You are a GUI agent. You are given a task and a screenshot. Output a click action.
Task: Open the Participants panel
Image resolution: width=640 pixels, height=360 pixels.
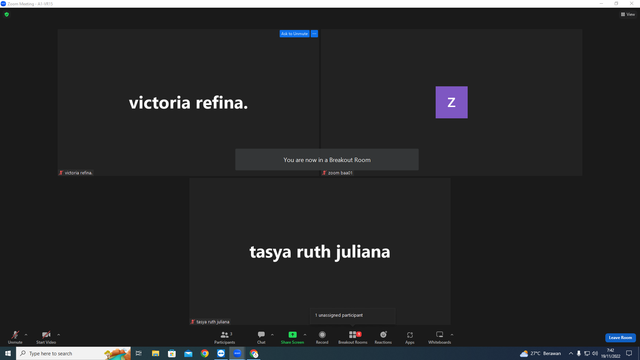click(x=224, y=337)
